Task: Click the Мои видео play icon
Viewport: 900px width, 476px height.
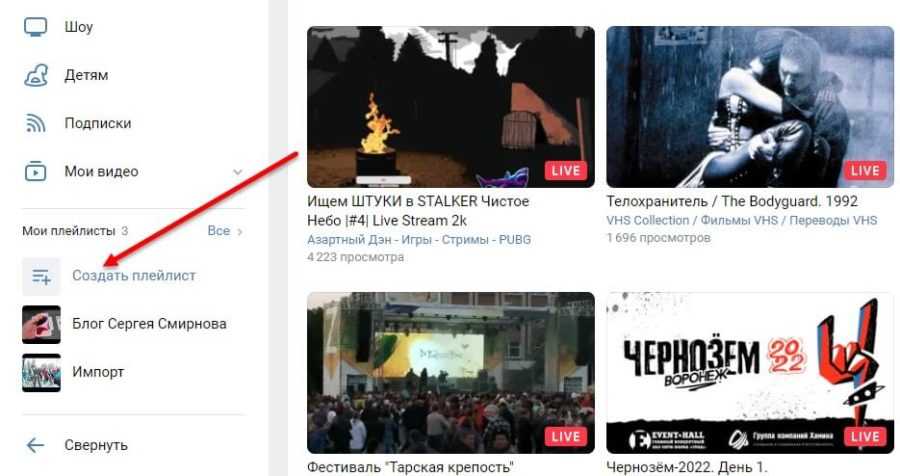Action: pyautogui.click(x=35, y=172)
